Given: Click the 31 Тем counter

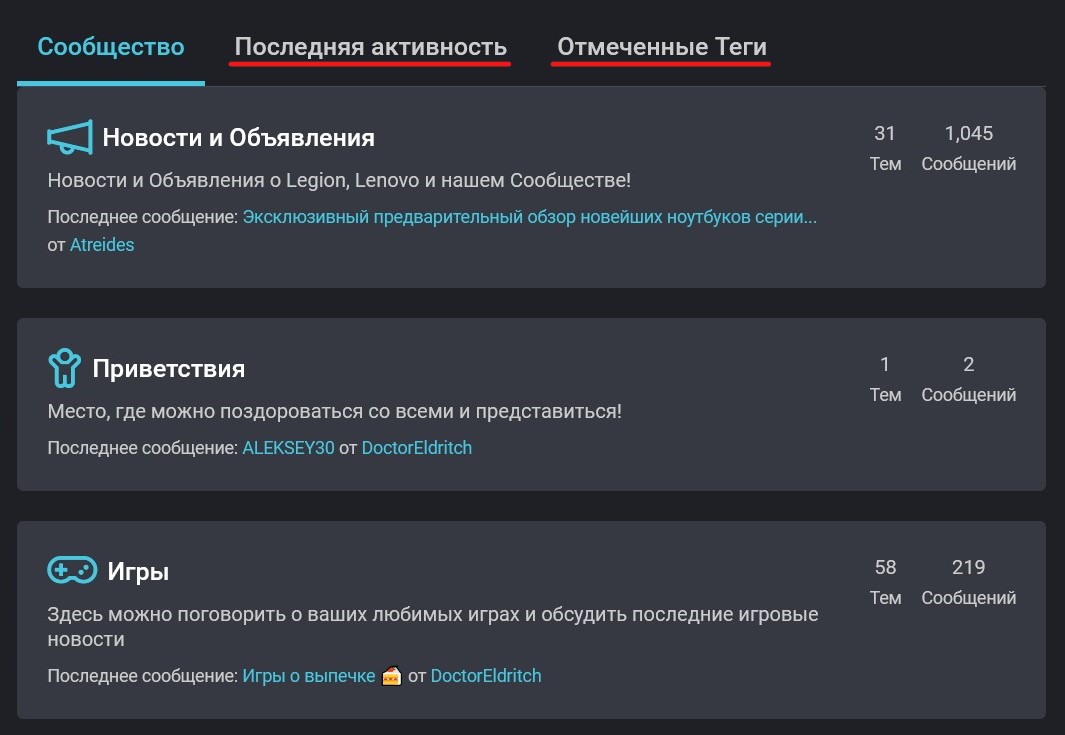Looking at the screenshot, I should (885, 148).
